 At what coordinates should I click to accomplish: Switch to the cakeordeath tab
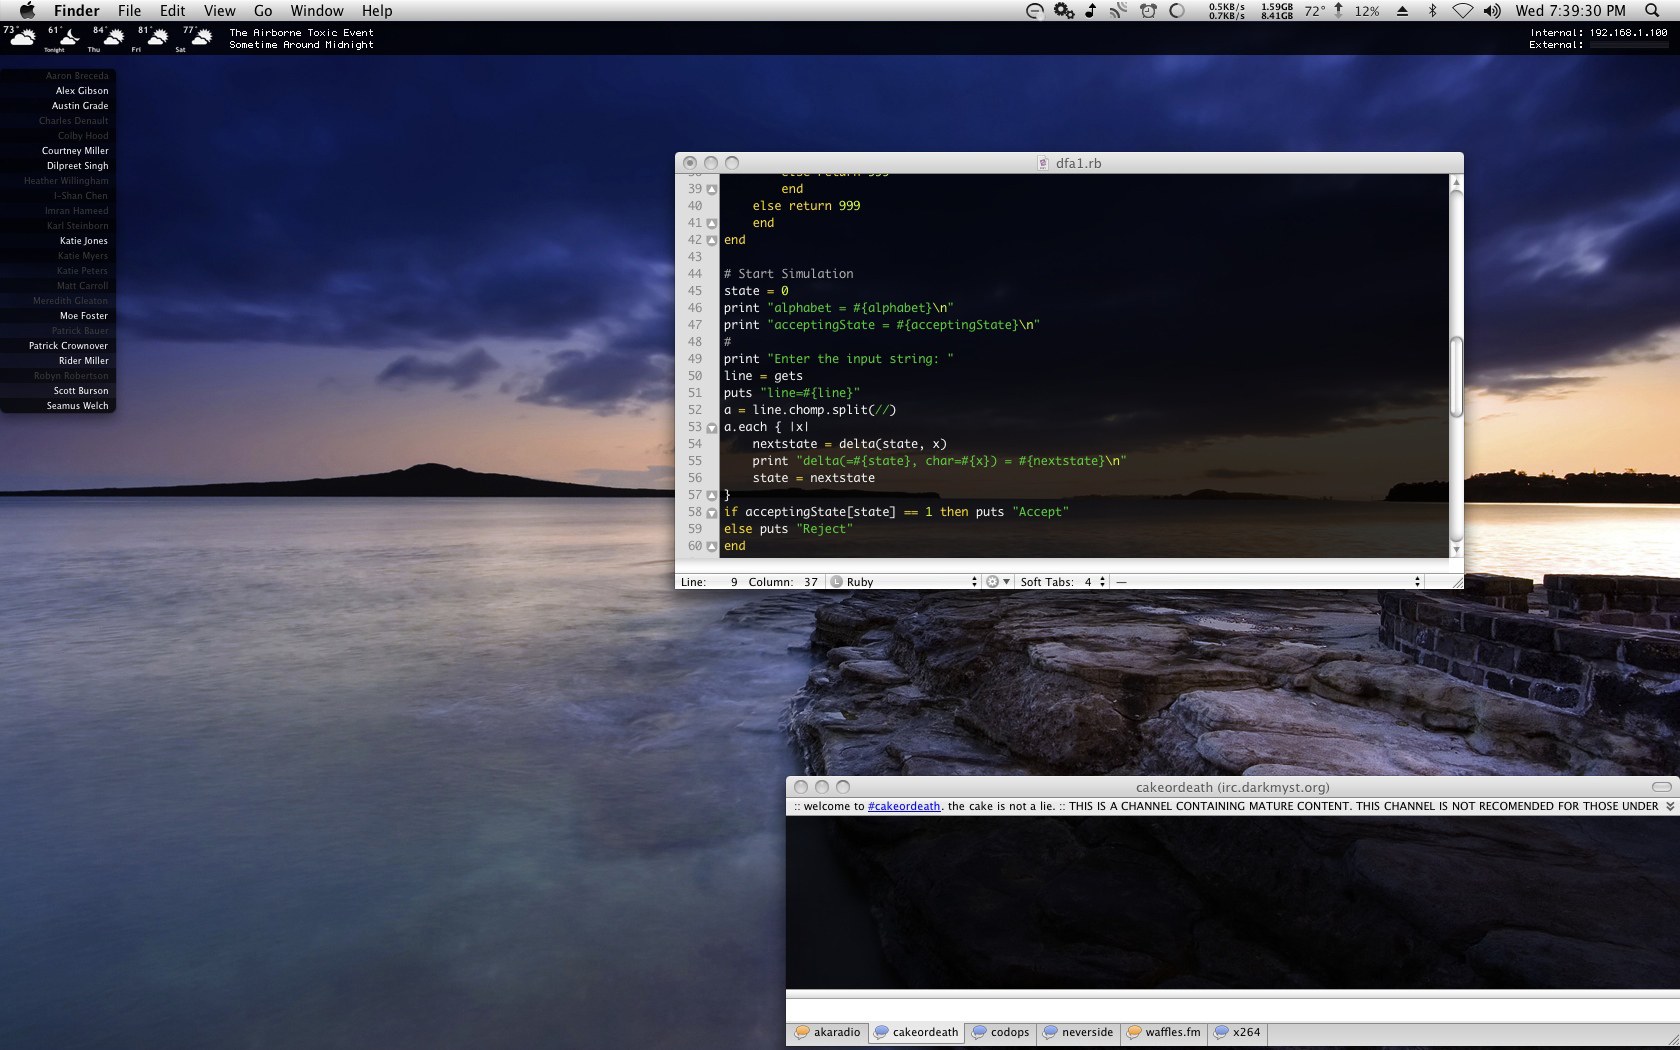[916, 1032]
